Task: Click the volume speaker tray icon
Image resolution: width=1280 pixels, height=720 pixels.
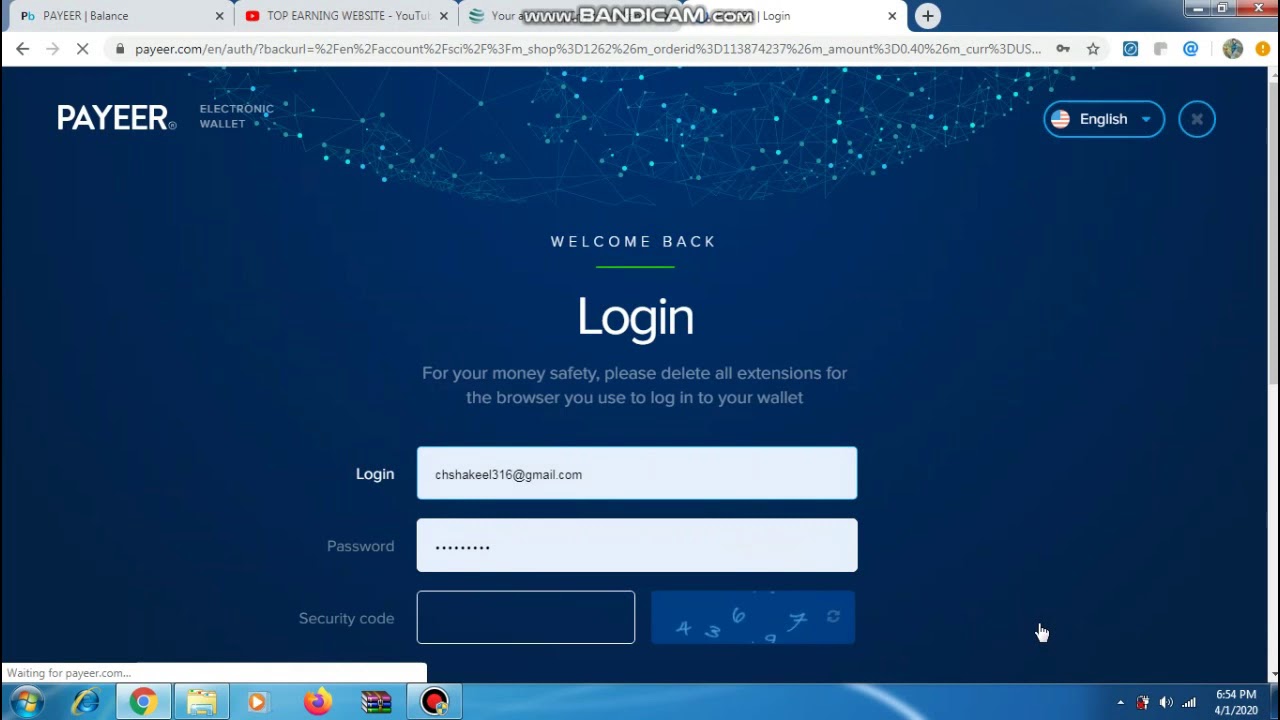Action: pos(1166,702)
